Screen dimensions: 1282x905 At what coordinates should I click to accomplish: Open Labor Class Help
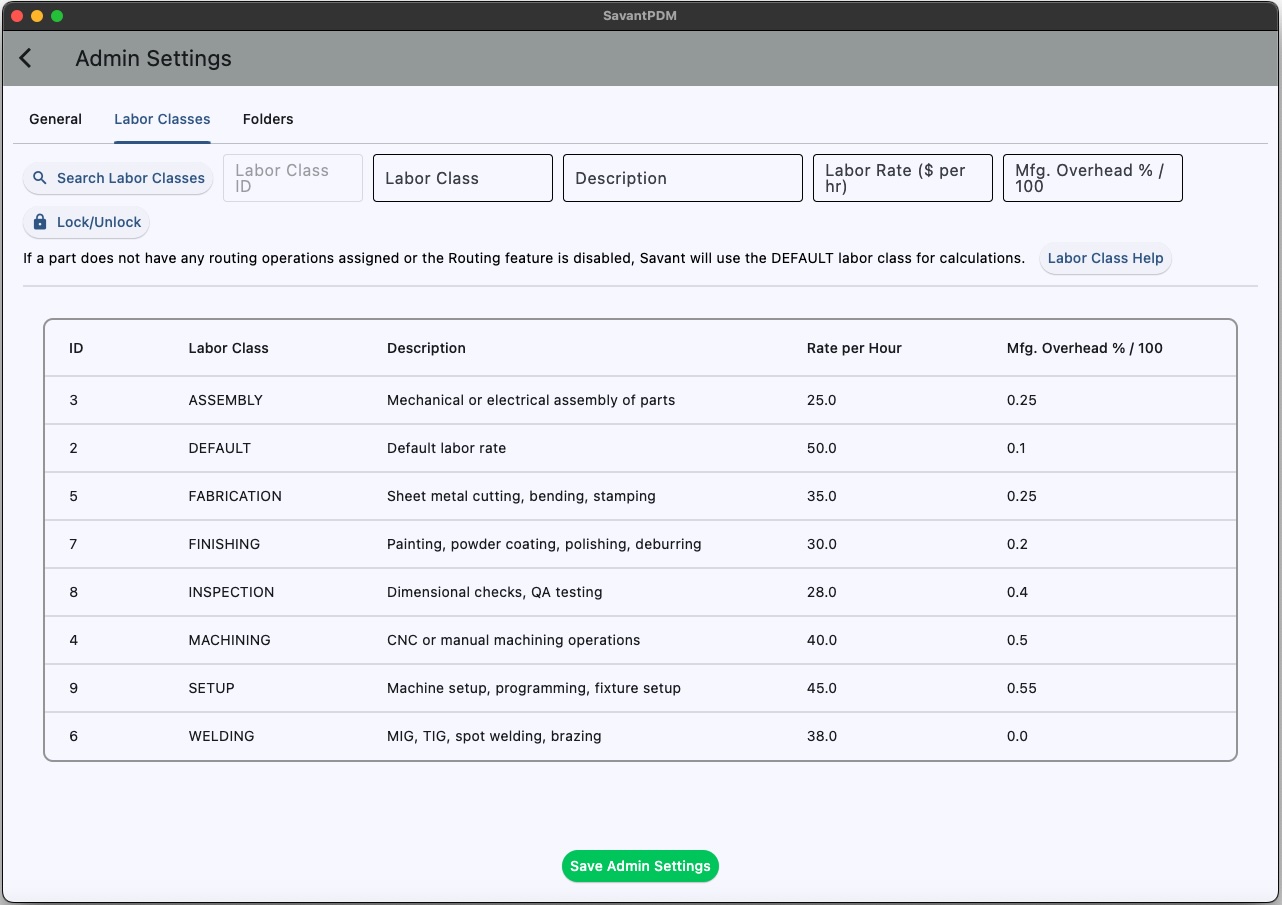point(1105,258)
